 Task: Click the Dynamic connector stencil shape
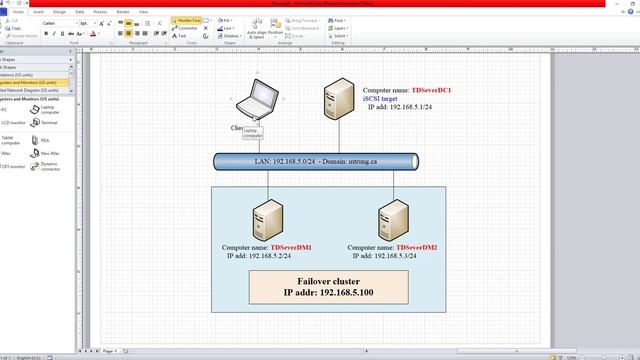point(45,167)
